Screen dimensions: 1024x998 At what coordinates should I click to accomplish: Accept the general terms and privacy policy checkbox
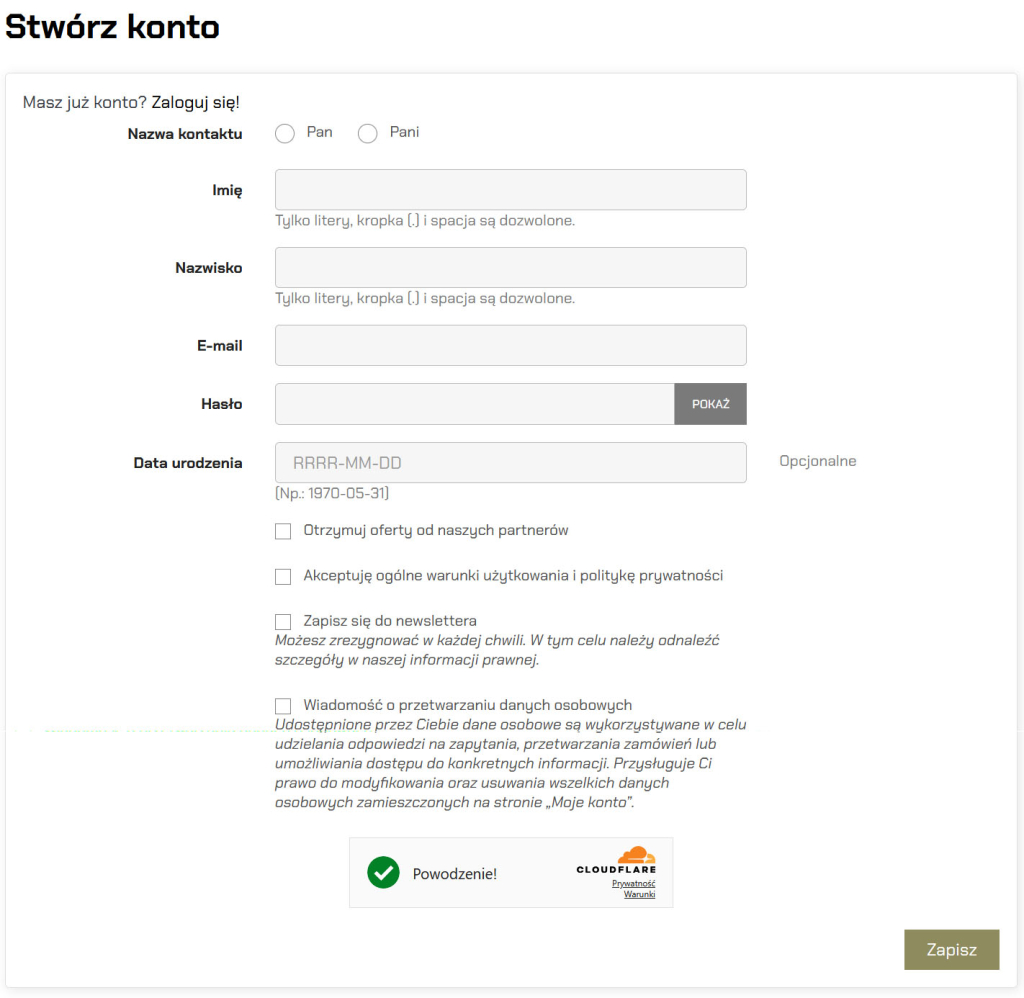283,577
